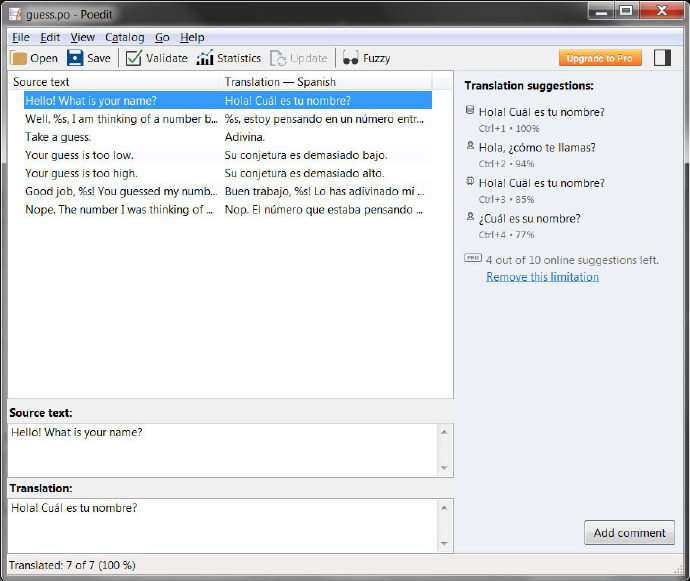The width and height of the screenshot is (690, 581).
Task: Click the Validate checkmark icon
Action: pyautogui.click(x=133, y=58)
